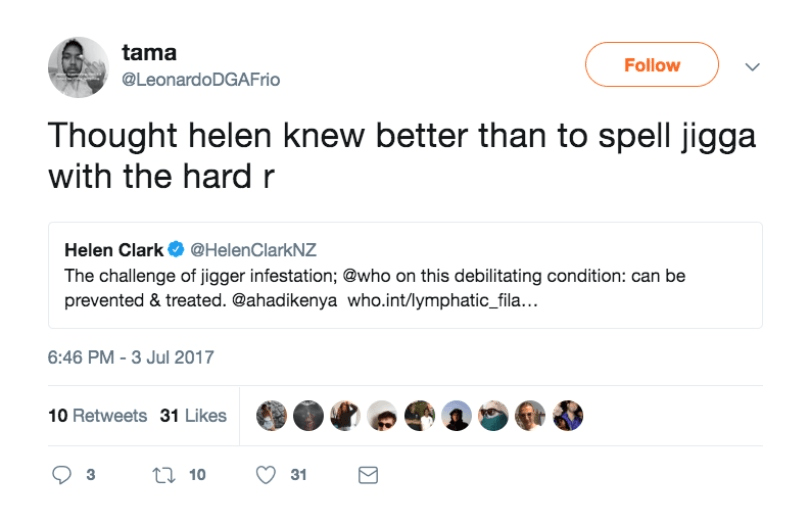Click the envelope direct message icon

point(368,475)
